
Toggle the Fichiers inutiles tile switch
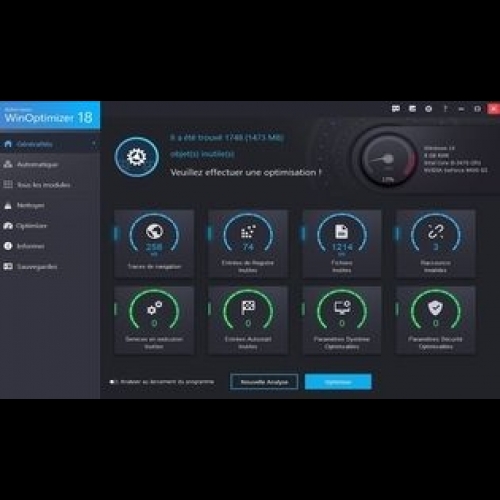point(303,233)
